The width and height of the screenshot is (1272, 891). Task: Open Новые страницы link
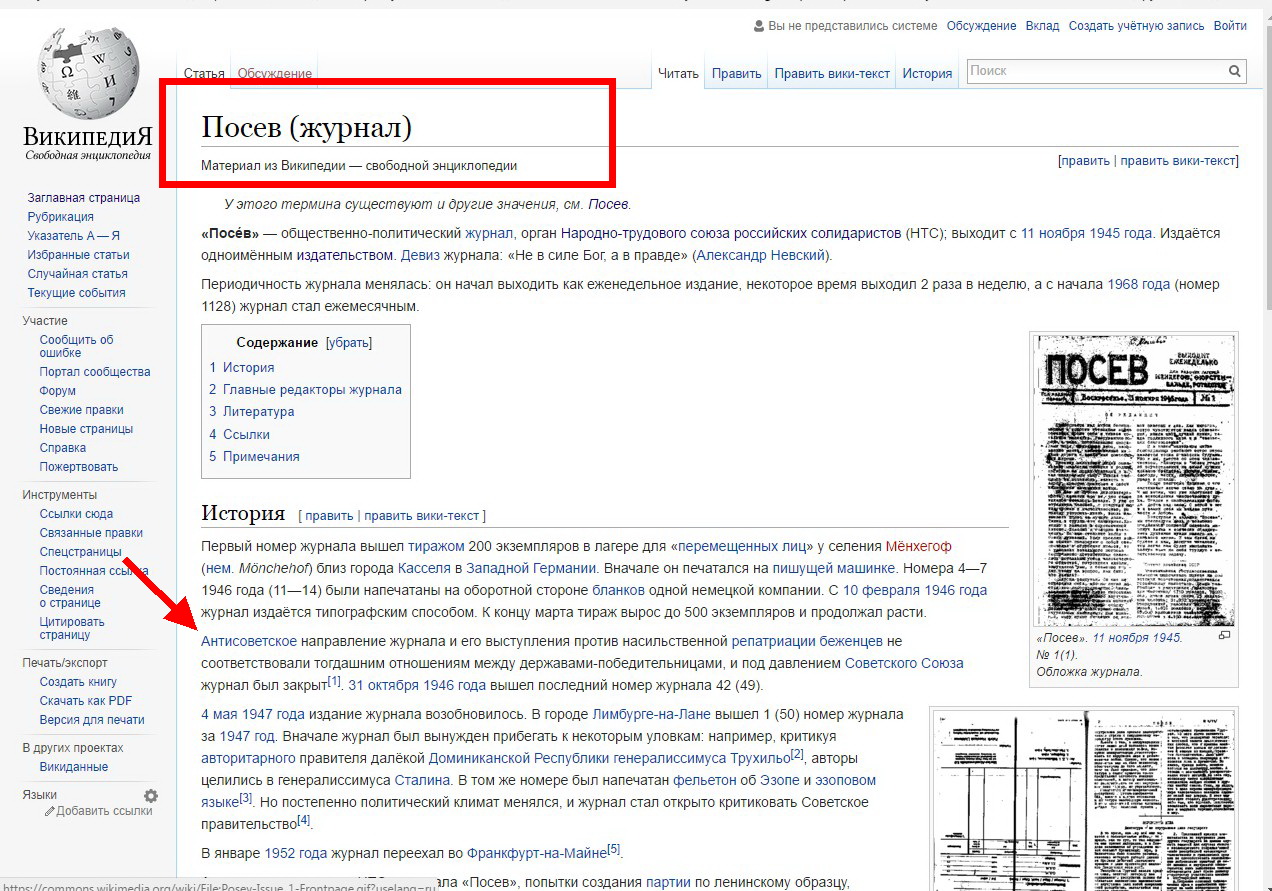click(86, 429)
